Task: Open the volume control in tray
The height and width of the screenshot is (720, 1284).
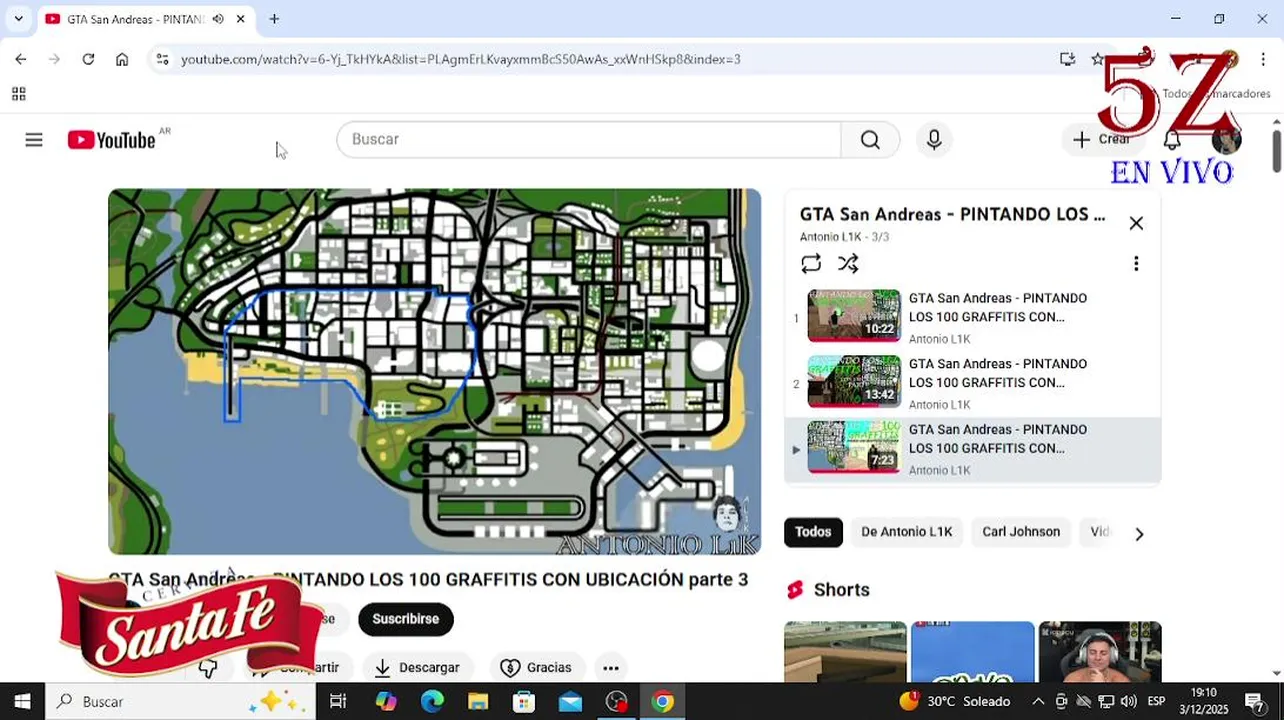Action: (1128, 701)
